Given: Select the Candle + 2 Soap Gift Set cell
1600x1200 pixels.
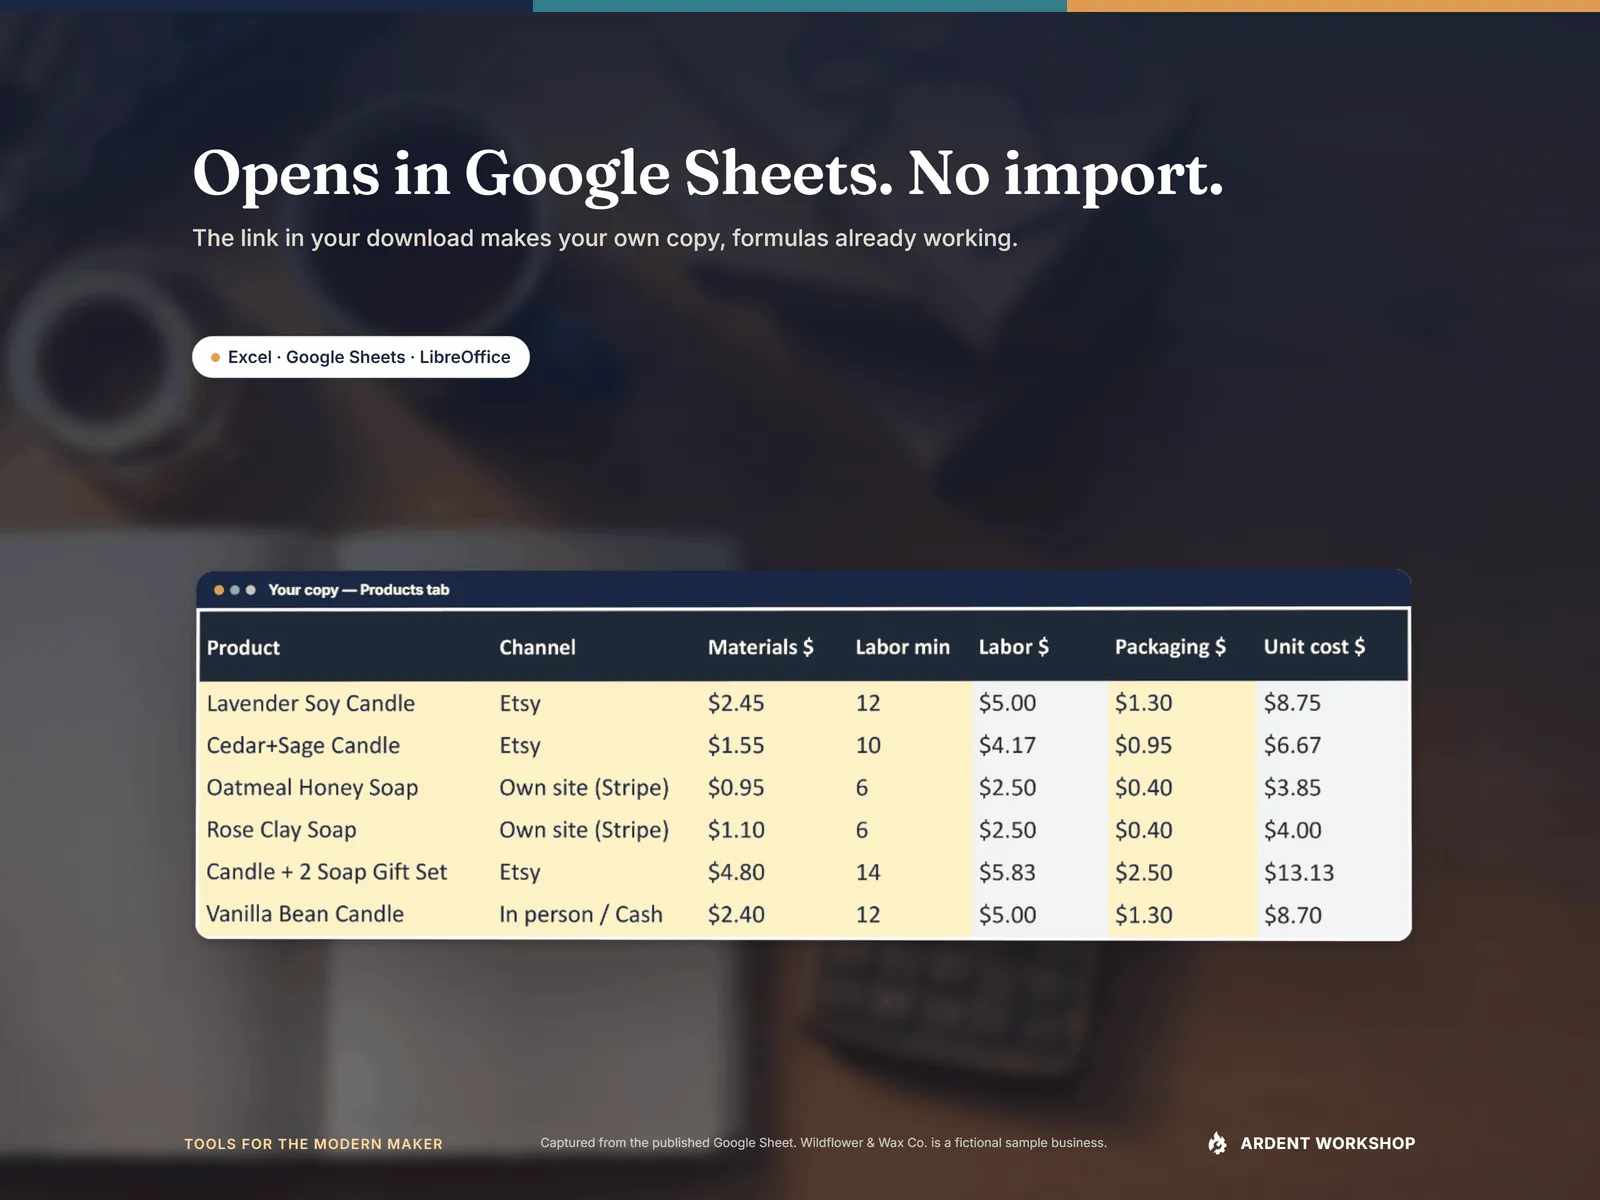Looking at the screenshot, I should 327,872.
